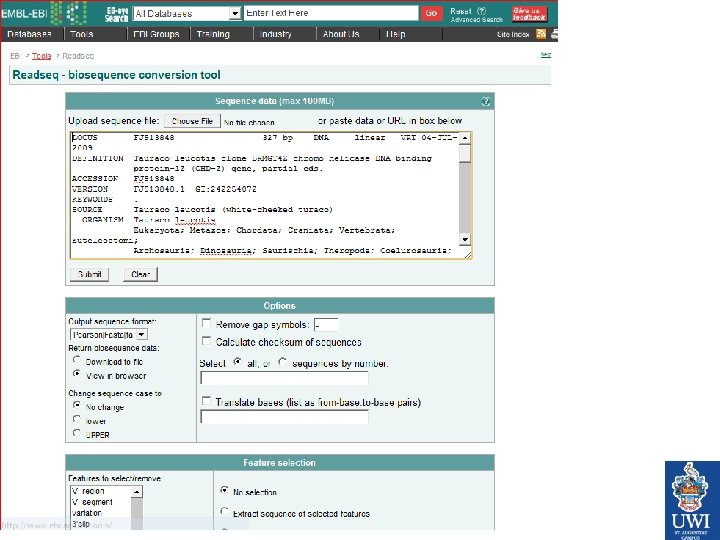Click the sequences by number input field
This screenshot has width=720, height=540.
tap(284, 378)
